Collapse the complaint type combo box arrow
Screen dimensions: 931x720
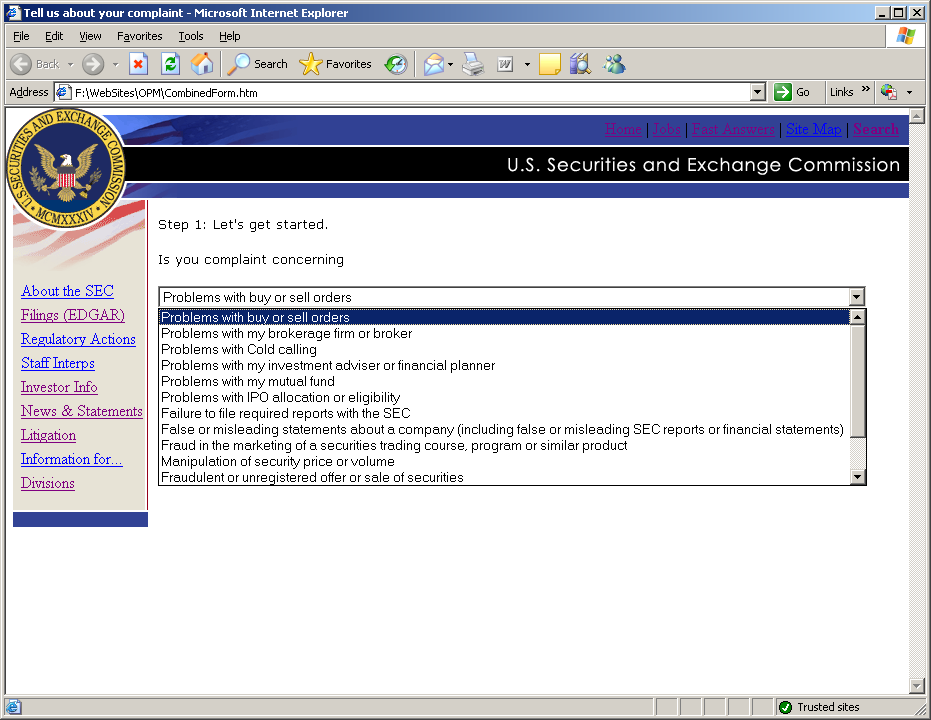coord(856,297)
